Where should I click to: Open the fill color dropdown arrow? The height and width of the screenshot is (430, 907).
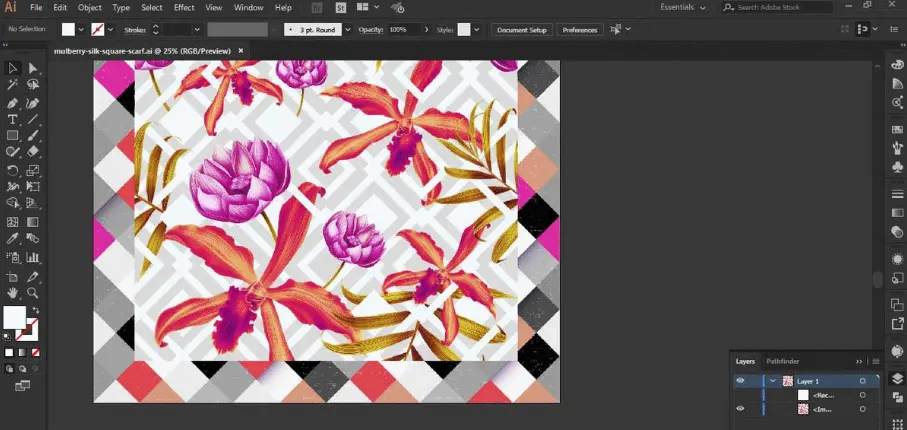pos(82,30)
